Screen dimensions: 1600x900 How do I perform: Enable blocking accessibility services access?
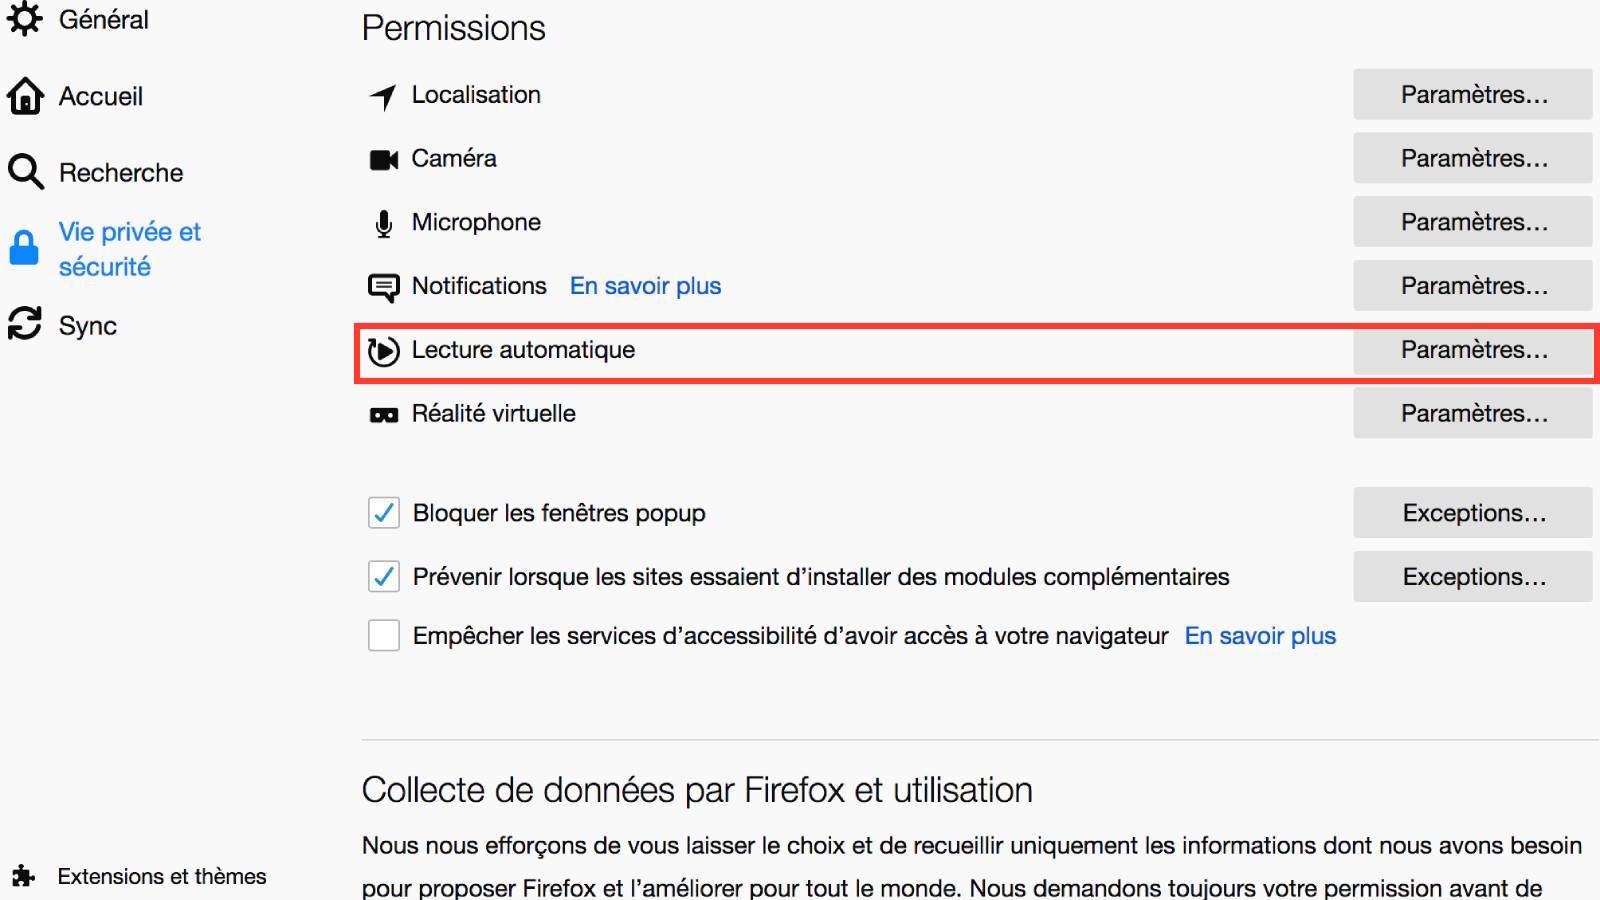383,635
